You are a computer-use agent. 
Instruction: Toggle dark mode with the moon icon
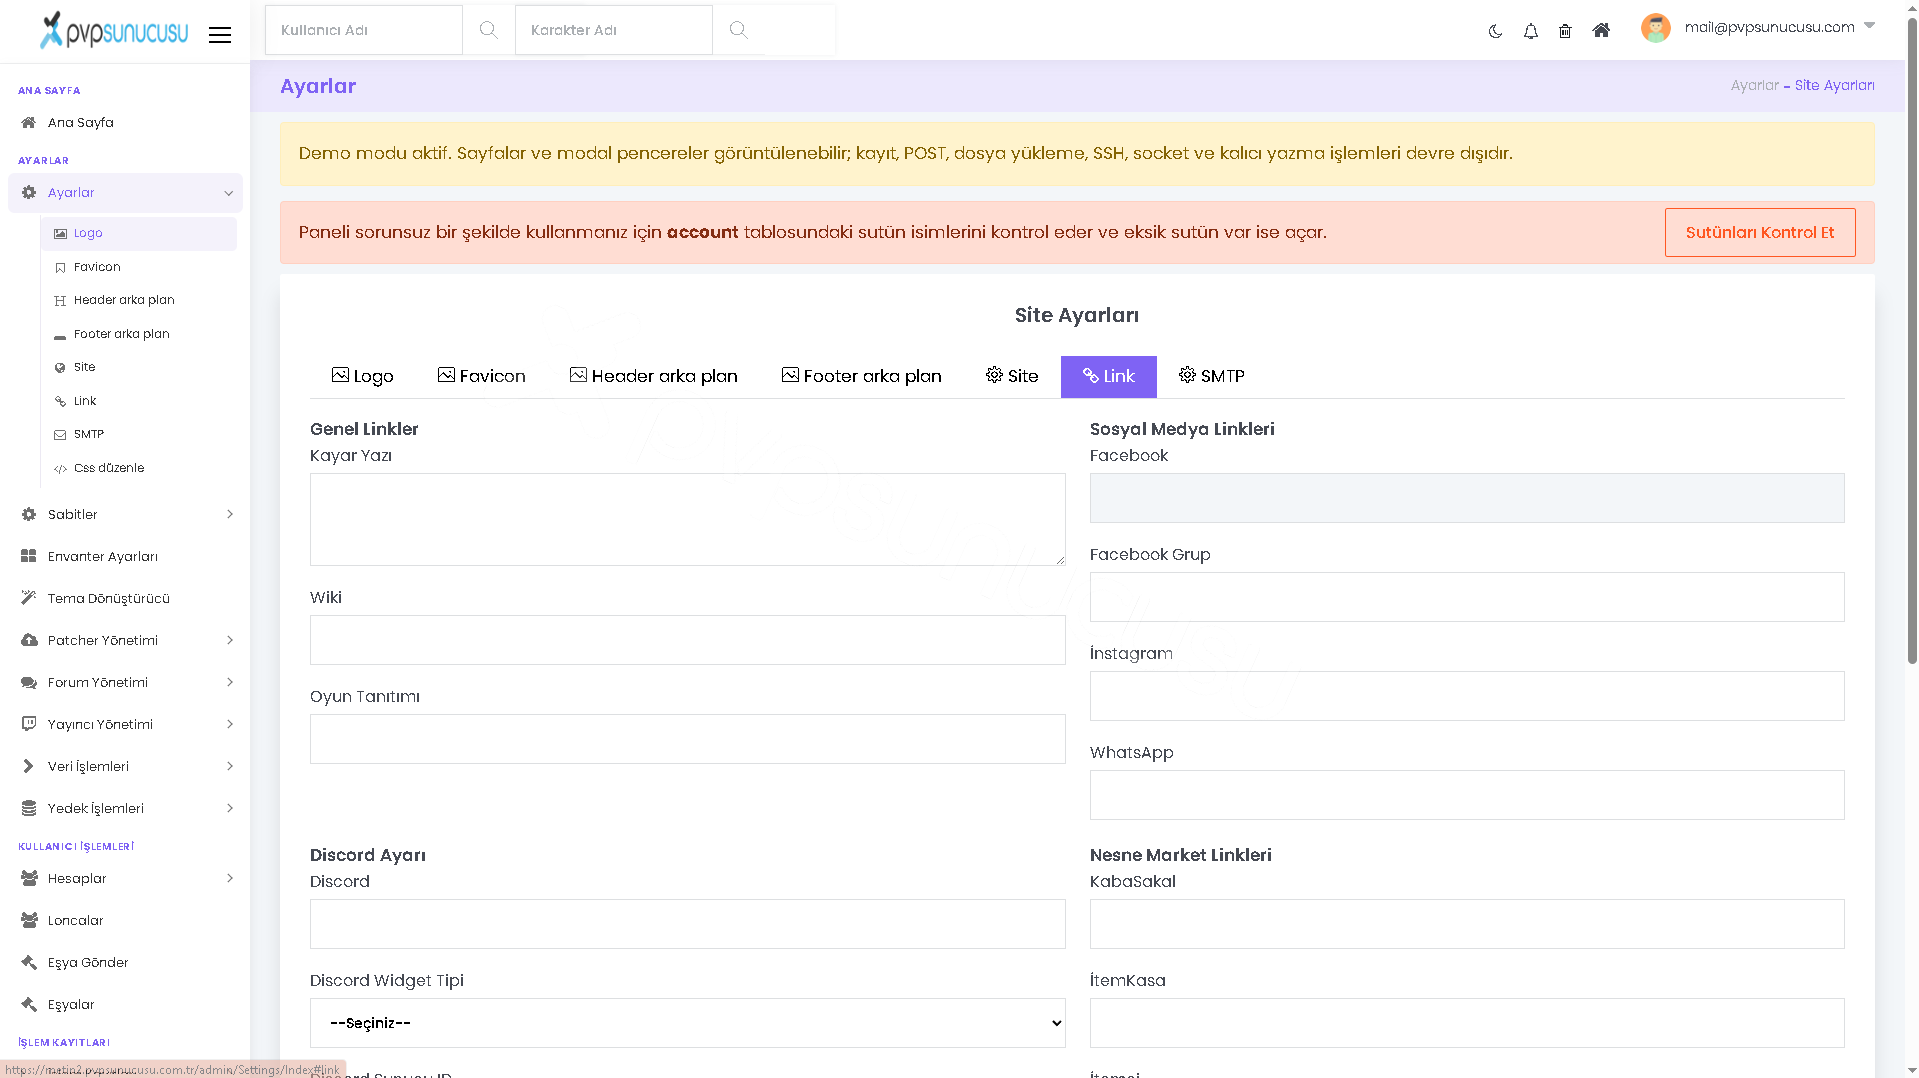(1495, 31)
